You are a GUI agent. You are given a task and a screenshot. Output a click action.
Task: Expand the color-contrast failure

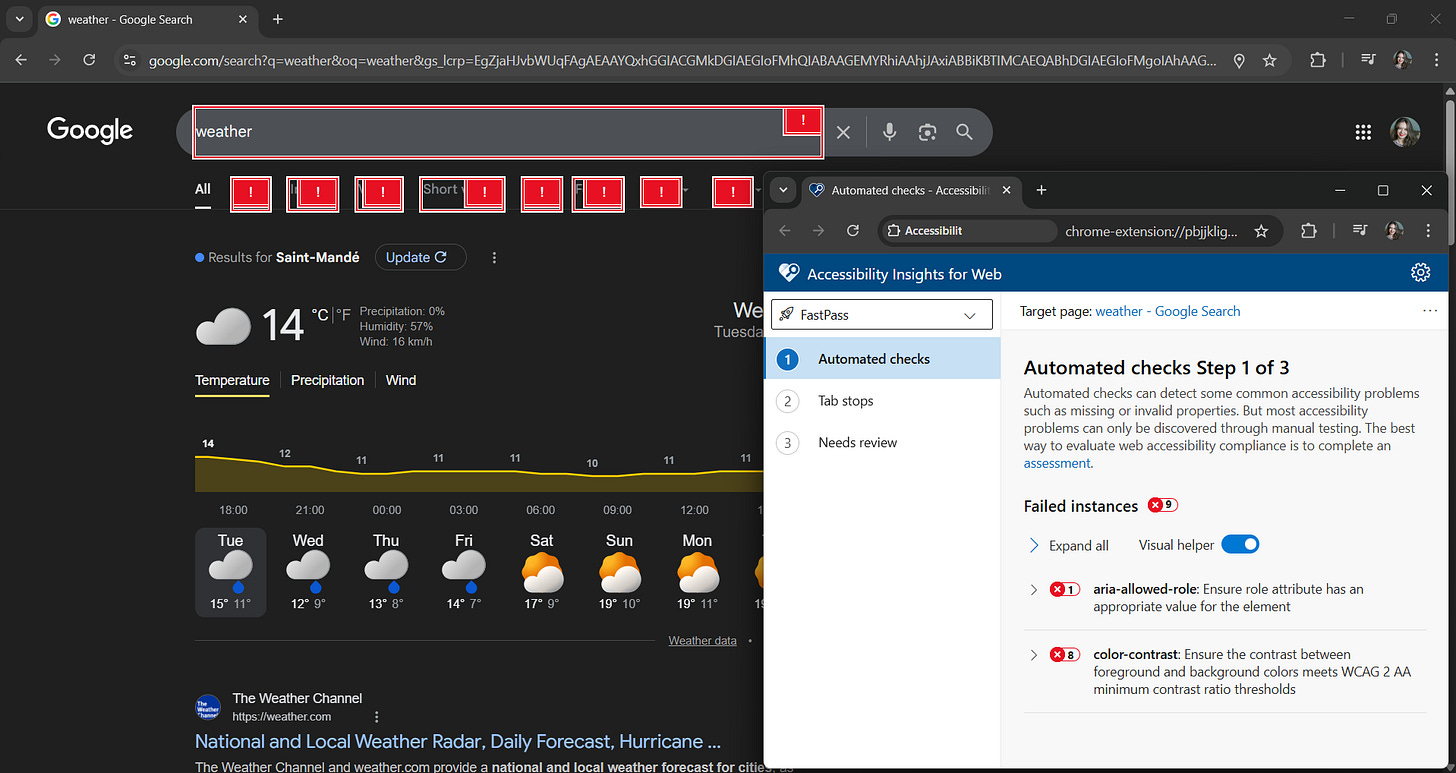pos(1034,655)
